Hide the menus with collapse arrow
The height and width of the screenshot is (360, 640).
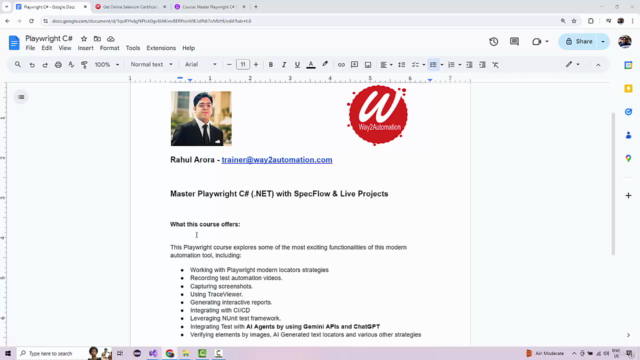(x=598, y=65)
